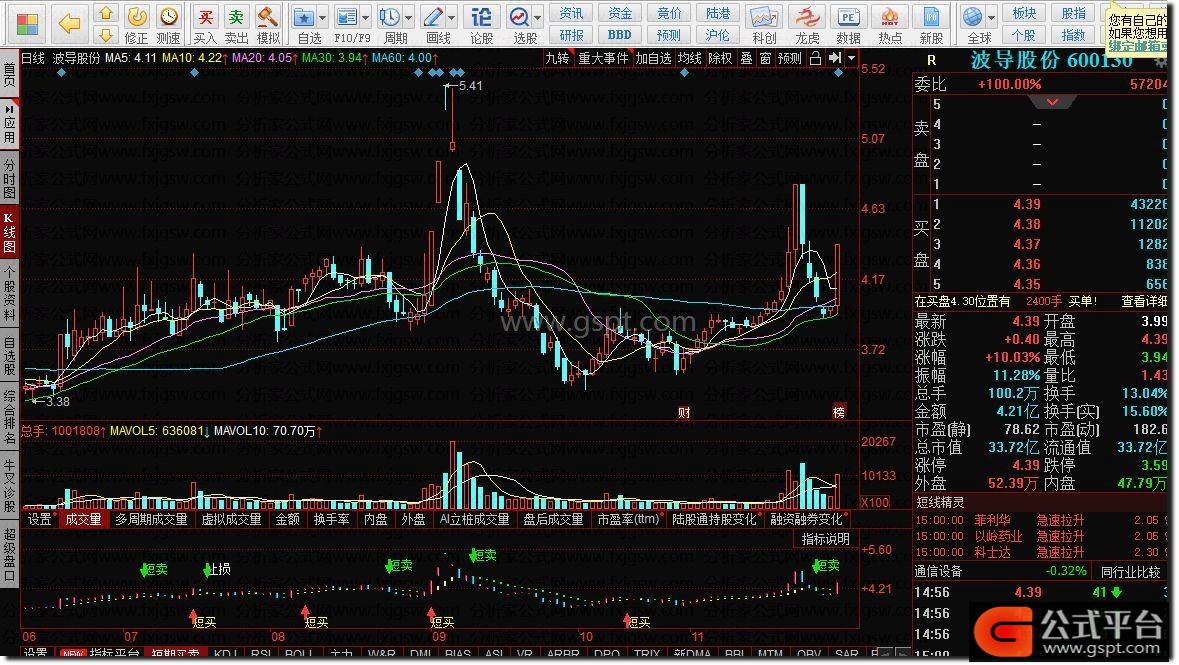Click the 资讯 news button
The width and height of the screenshot is (1179, 665).
tap(571, 14)
